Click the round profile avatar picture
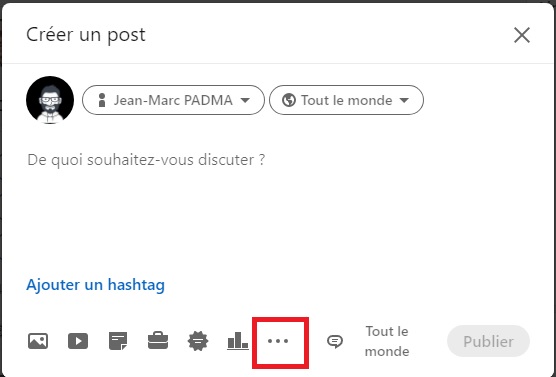The width and height of the screenshot is (556, 377). click(50, 100)
